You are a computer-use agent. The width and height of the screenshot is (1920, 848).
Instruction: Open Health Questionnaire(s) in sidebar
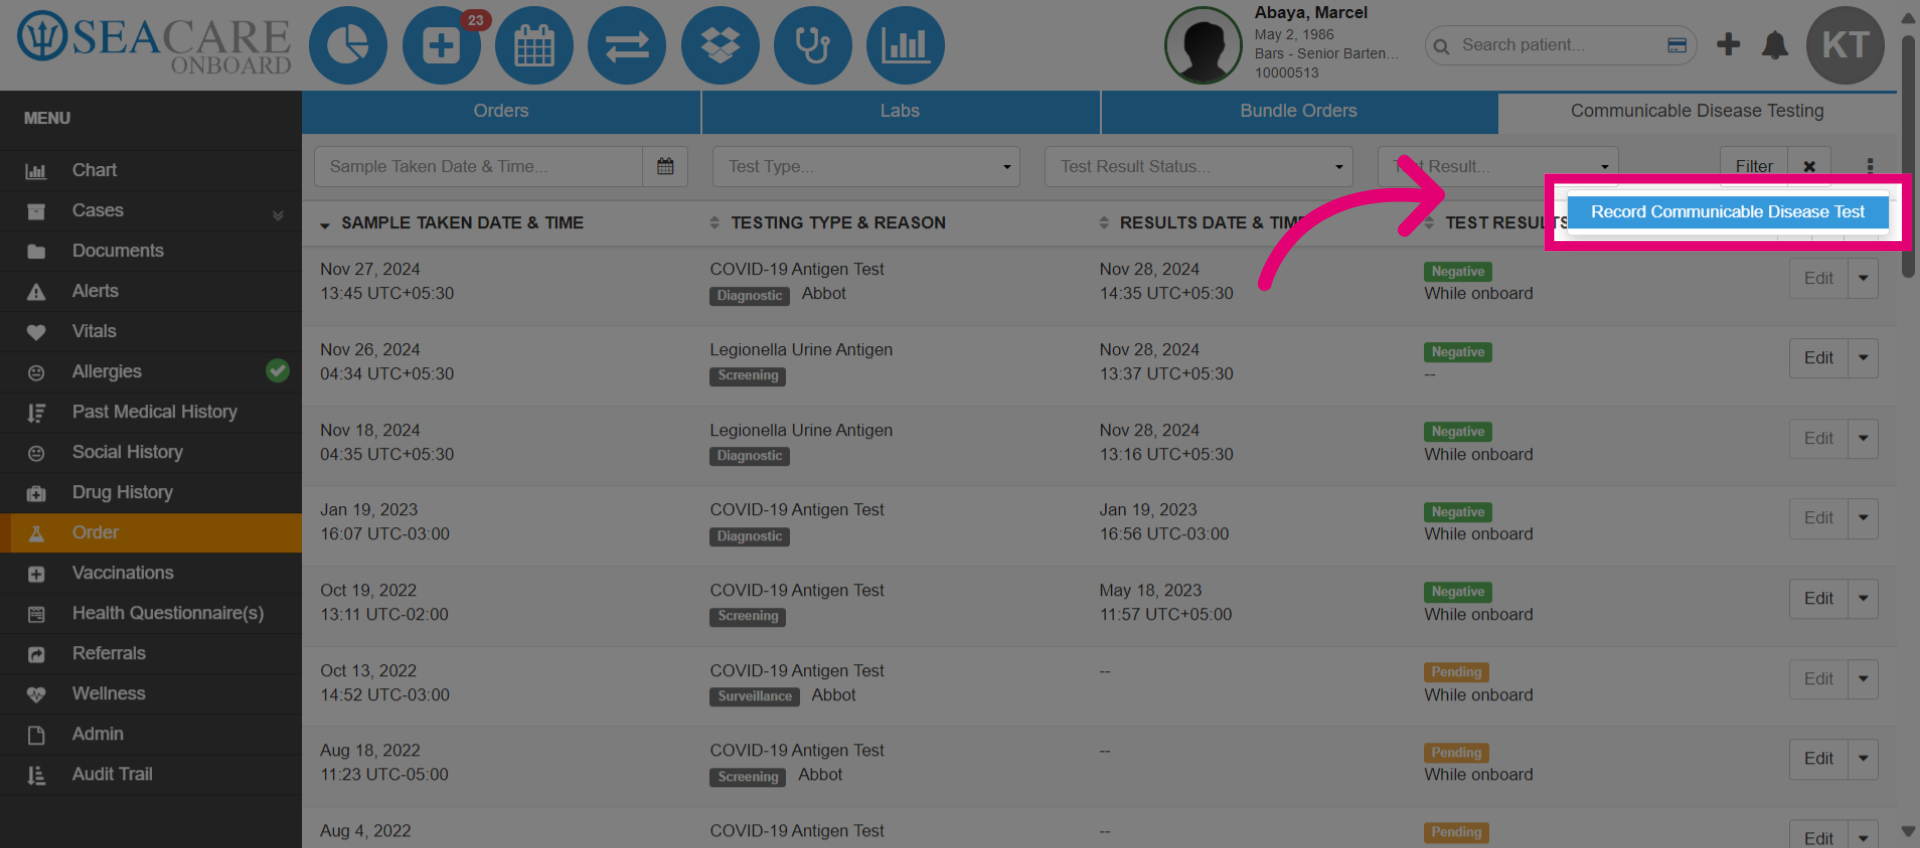pos(151,613)
